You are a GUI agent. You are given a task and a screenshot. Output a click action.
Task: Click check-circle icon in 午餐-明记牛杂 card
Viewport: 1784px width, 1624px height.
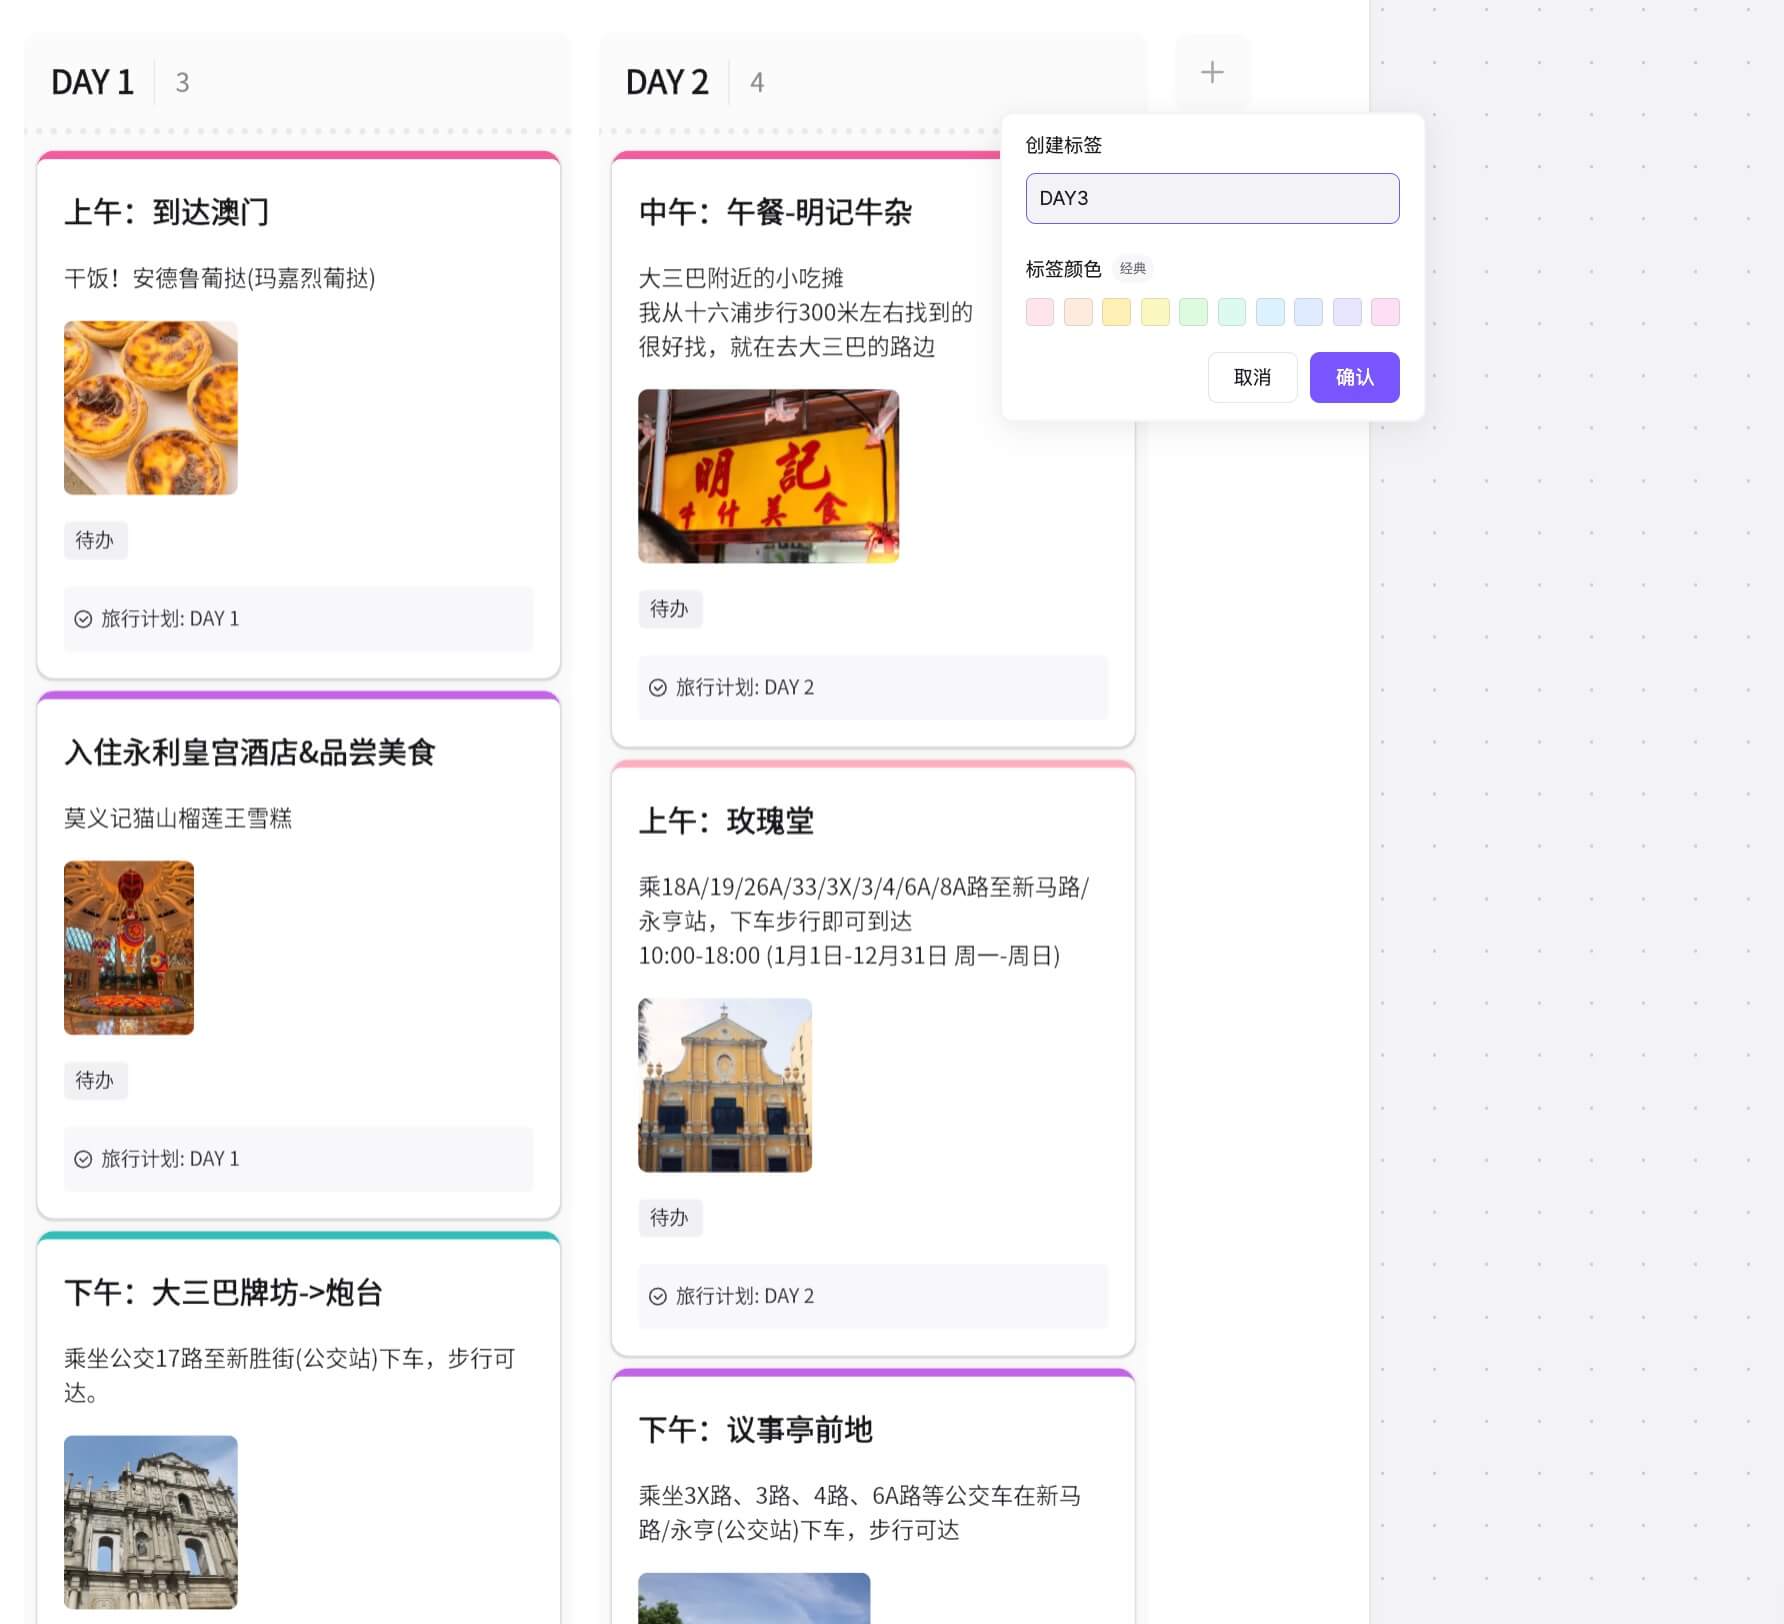[658, 688]
